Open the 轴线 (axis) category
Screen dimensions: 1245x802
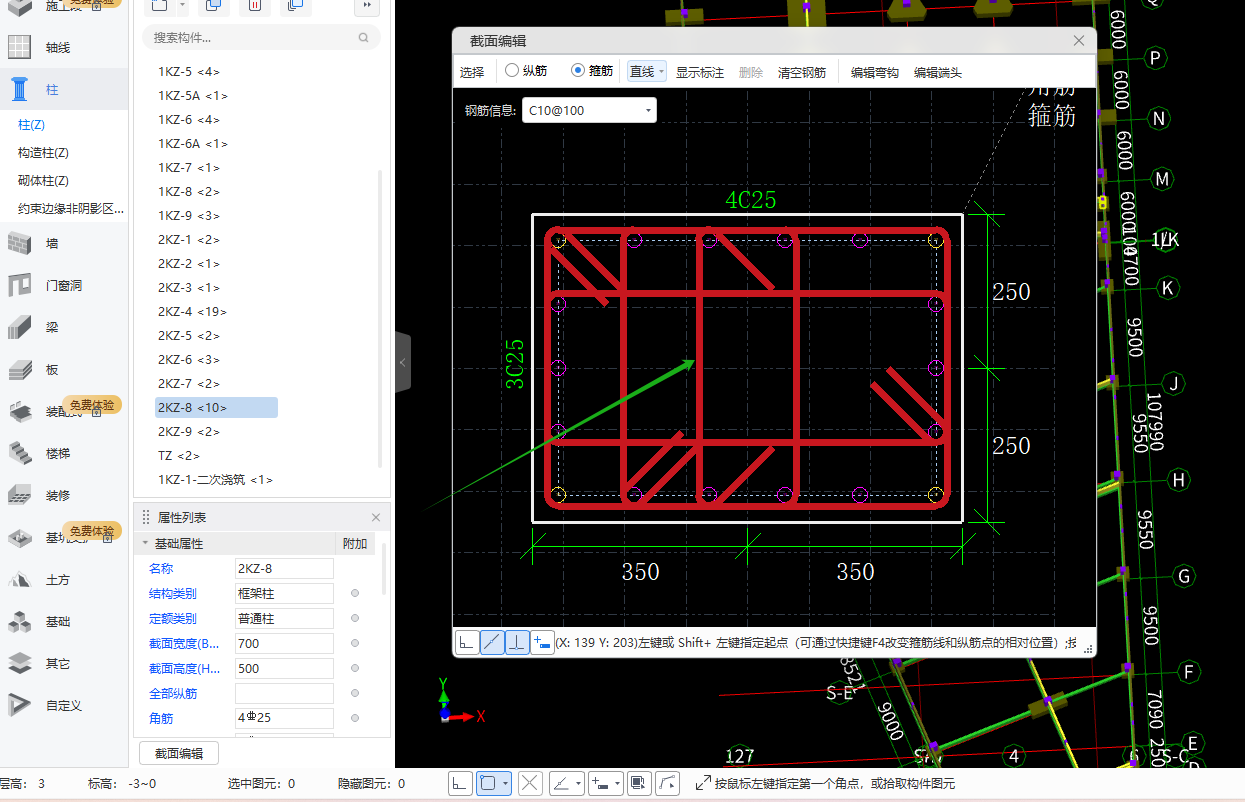58,48
